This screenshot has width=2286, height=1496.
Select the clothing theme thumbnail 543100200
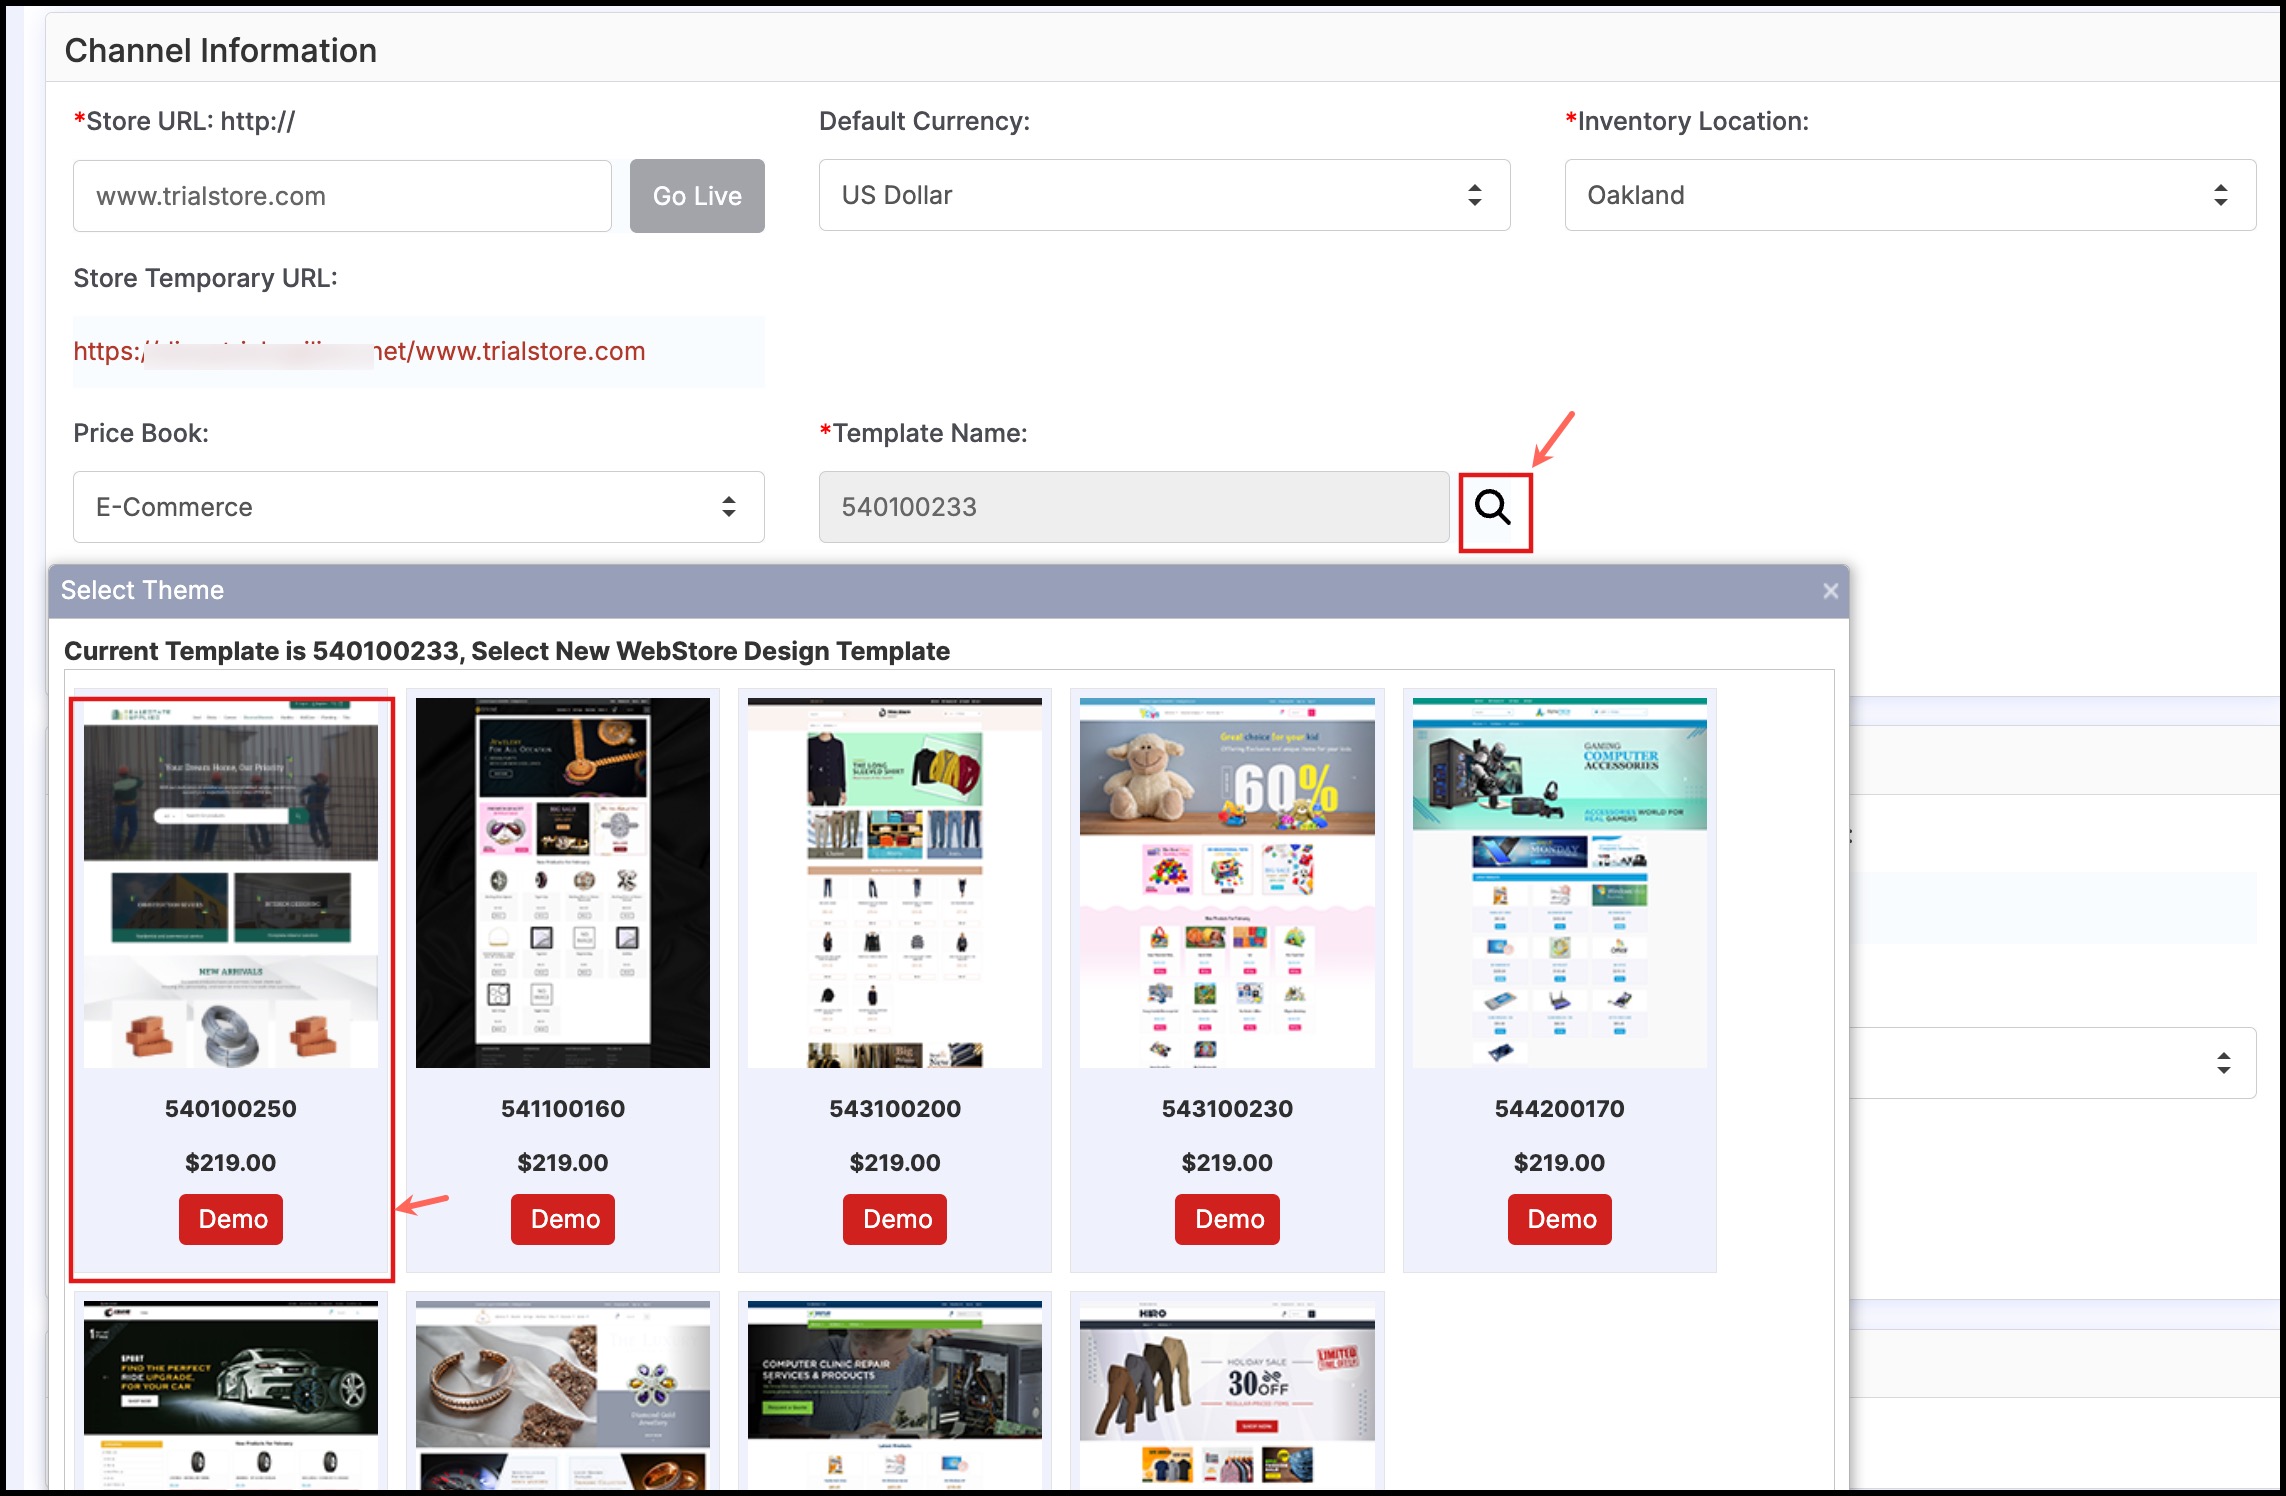[x=895, y=883]
